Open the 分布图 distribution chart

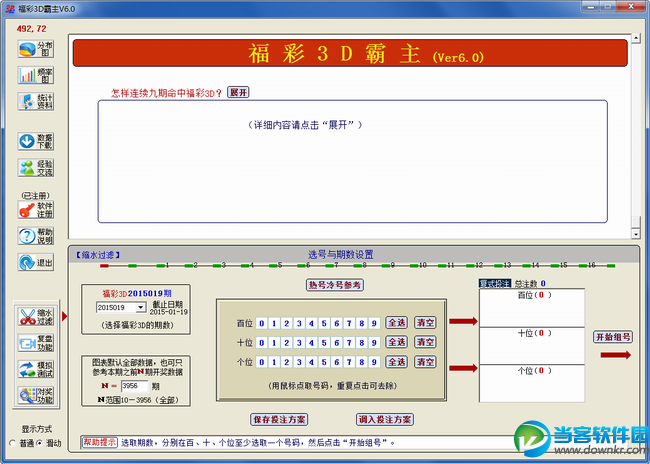(x=36, y=49)
